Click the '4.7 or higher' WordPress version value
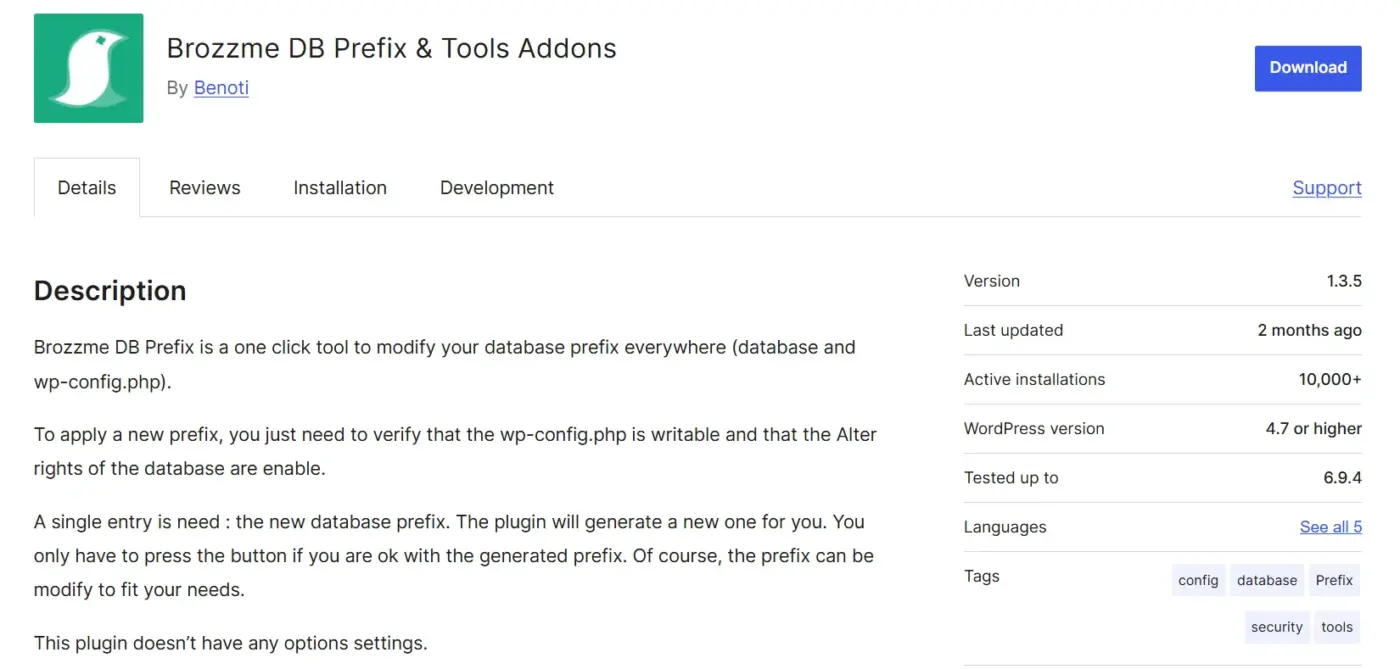This screenshot has height=669, width=1400. 1314,428
